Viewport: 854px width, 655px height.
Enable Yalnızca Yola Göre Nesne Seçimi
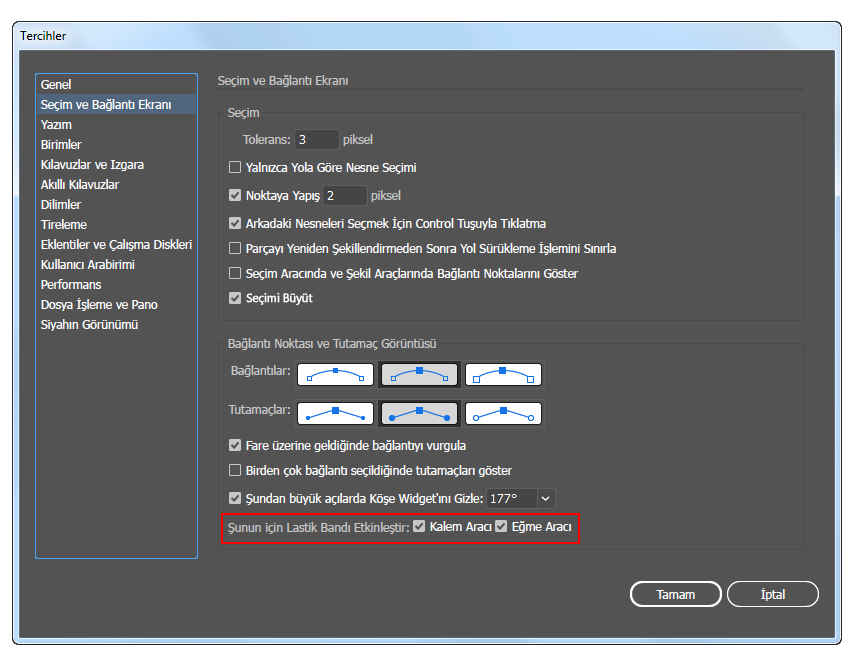click(x=235, y=167)
